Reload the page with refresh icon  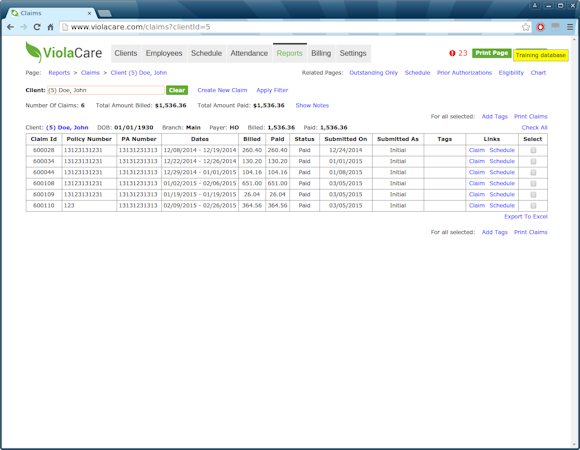pyautogui.click(x=37, y=27)
